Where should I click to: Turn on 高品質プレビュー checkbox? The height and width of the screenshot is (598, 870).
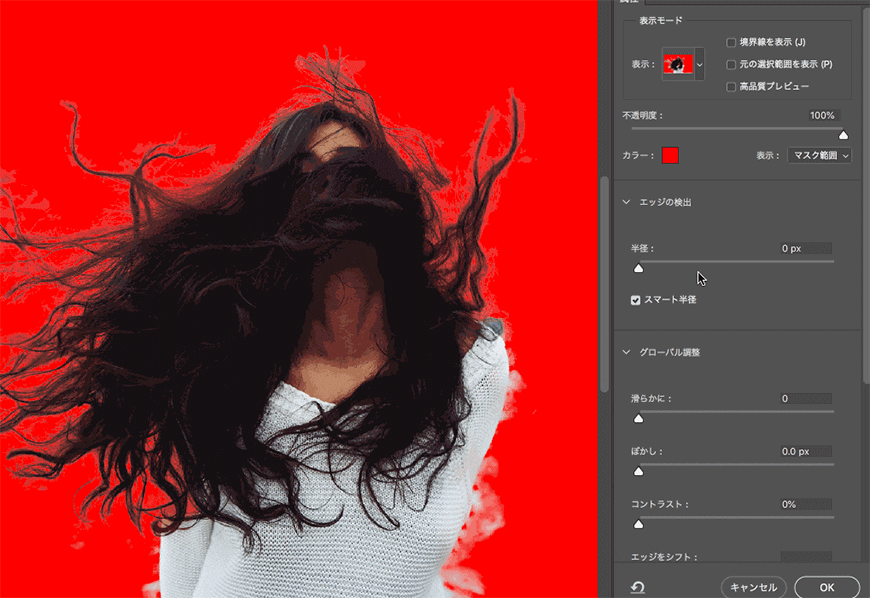[731, 87]
